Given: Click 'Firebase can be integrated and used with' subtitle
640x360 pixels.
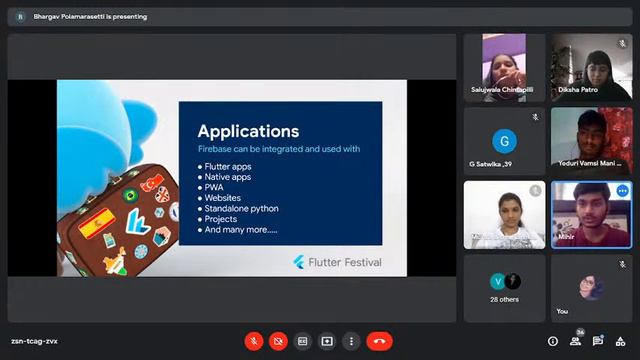Looking at the screenshot, I should point(279,149).
